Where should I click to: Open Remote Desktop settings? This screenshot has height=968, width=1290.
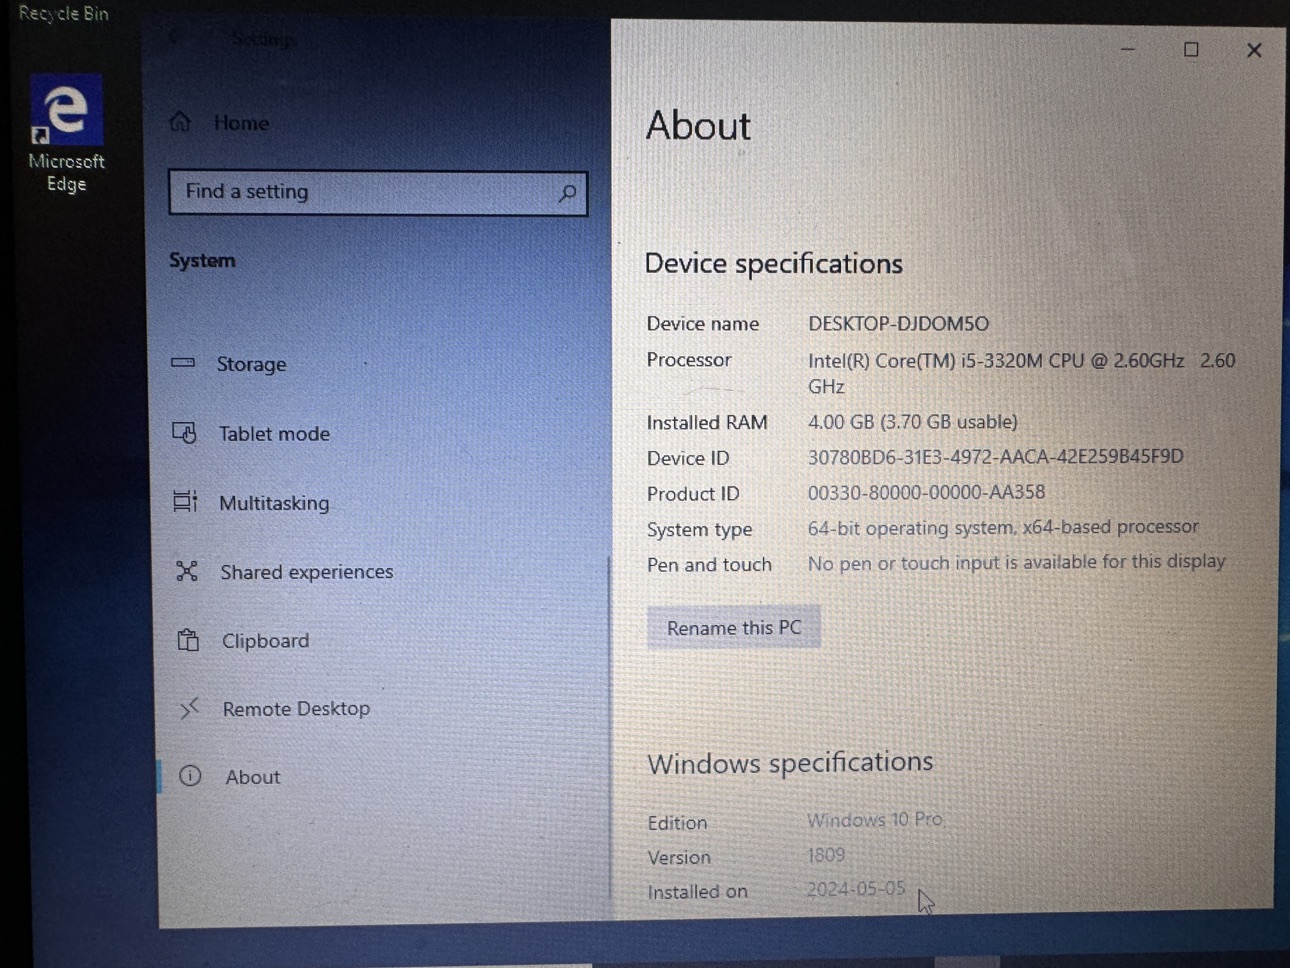(296, 709)
